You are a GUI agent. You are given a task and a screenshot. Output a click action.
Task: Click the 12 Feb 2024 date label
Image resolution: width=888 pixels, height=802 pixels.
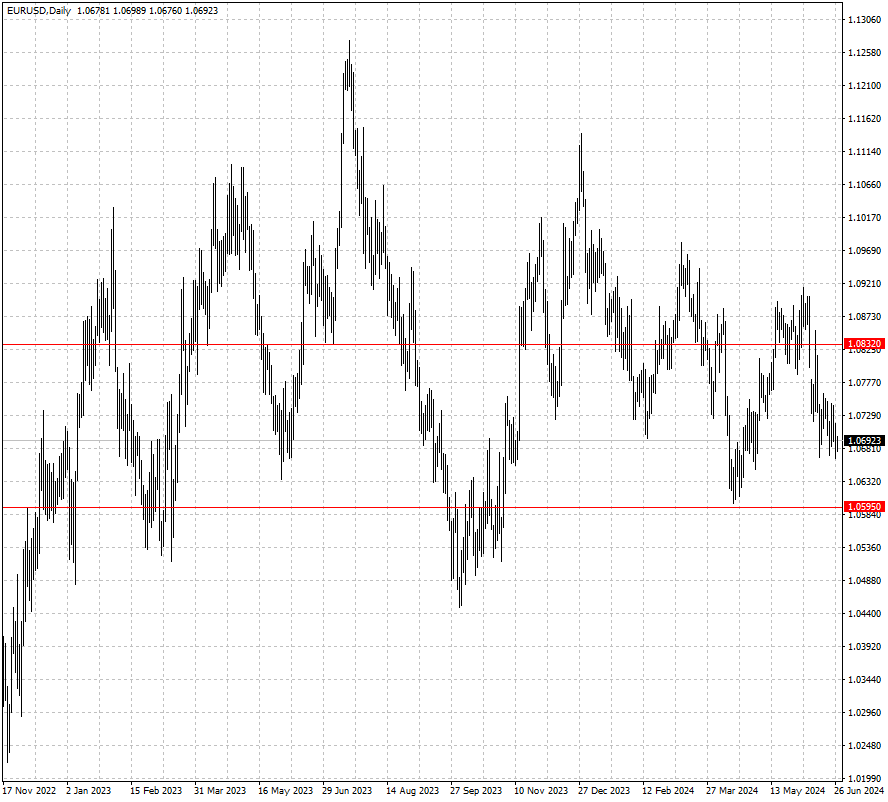pos(668,790)
